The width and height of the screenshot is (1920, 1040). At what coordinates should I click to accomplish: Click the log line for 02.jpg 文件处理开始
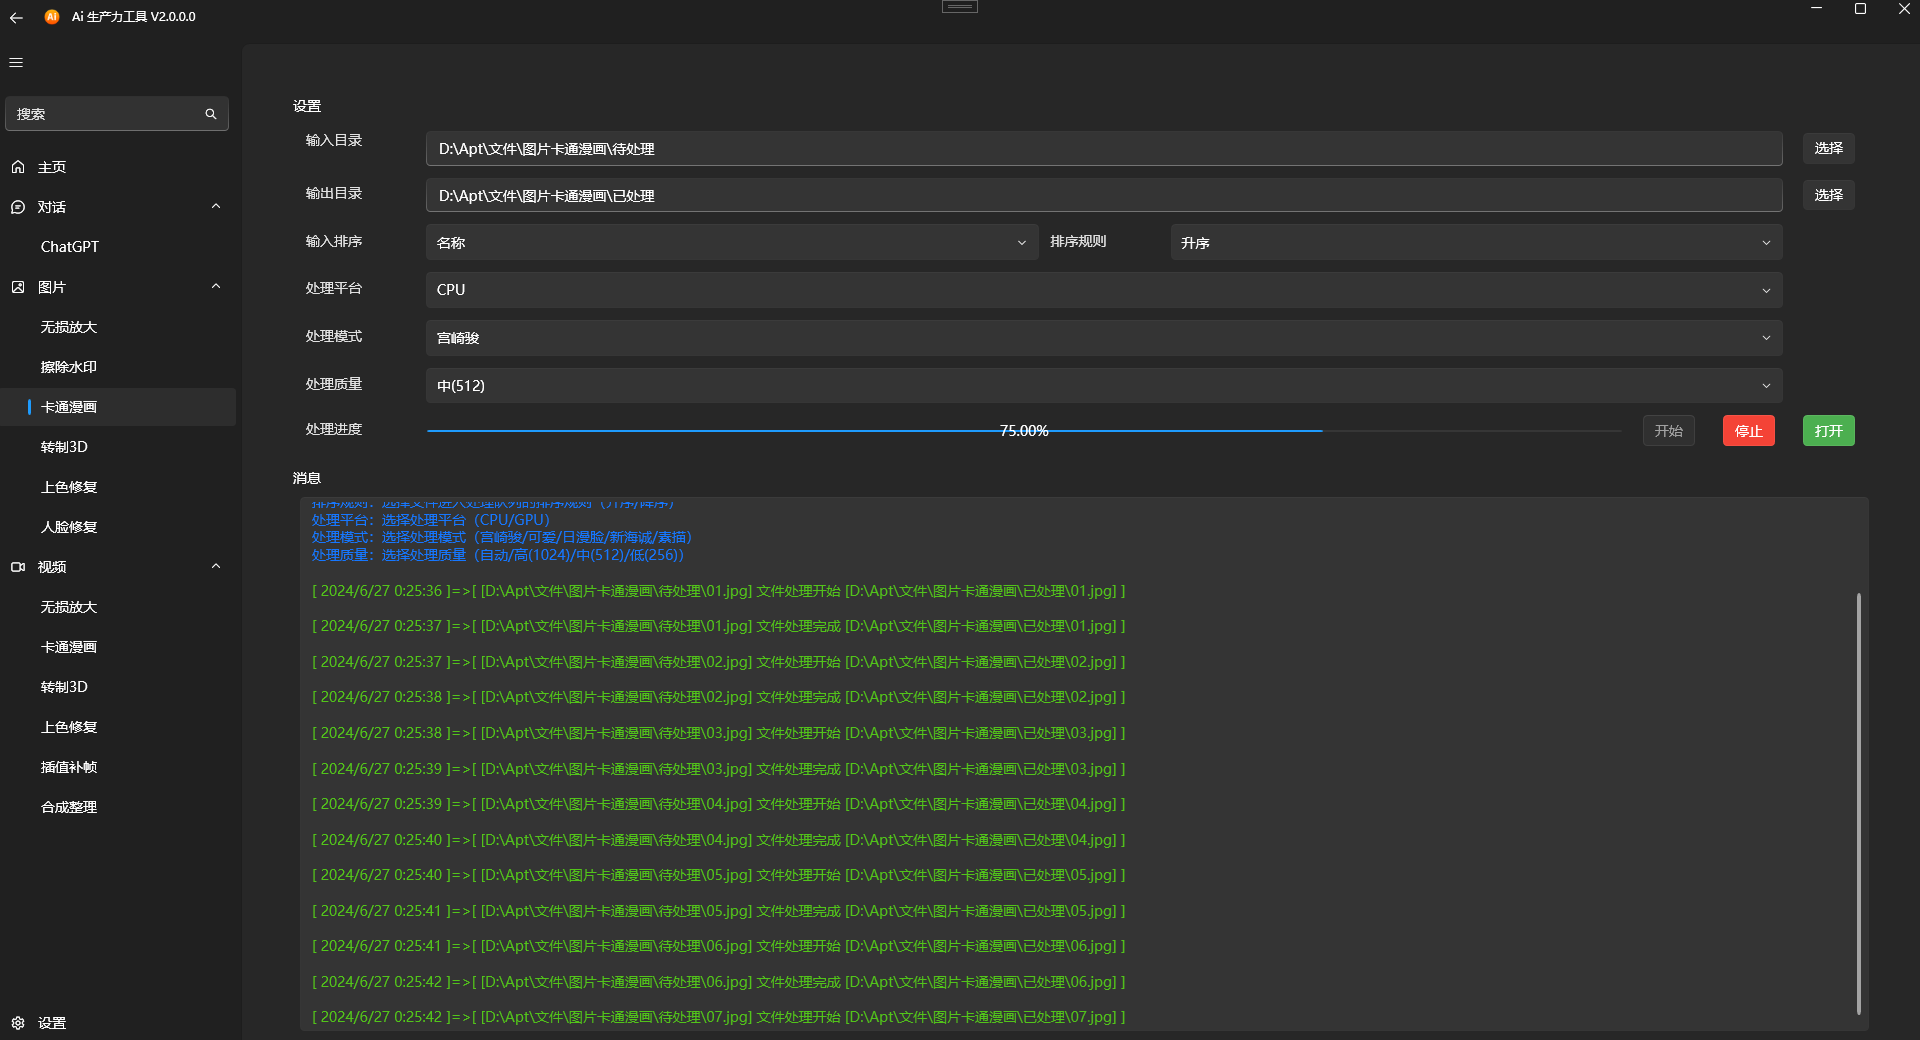pos(718,662)
